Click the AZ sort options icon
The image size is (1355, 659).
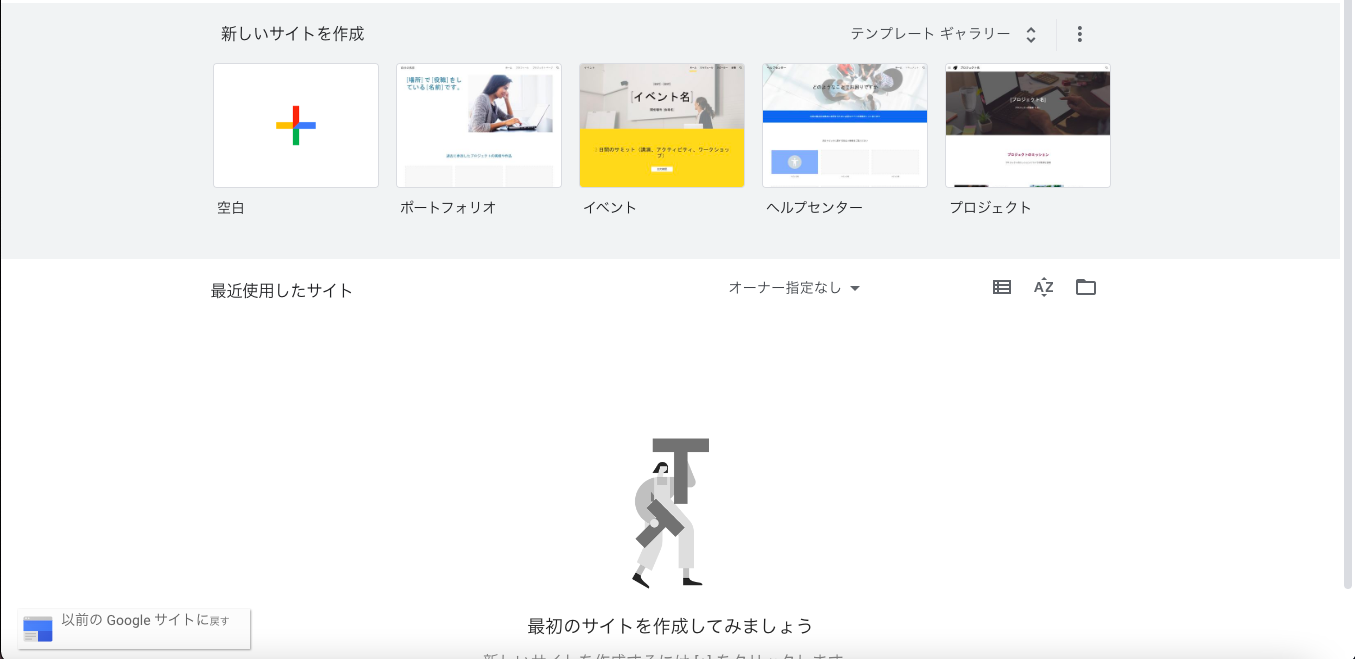point(1044,287)
